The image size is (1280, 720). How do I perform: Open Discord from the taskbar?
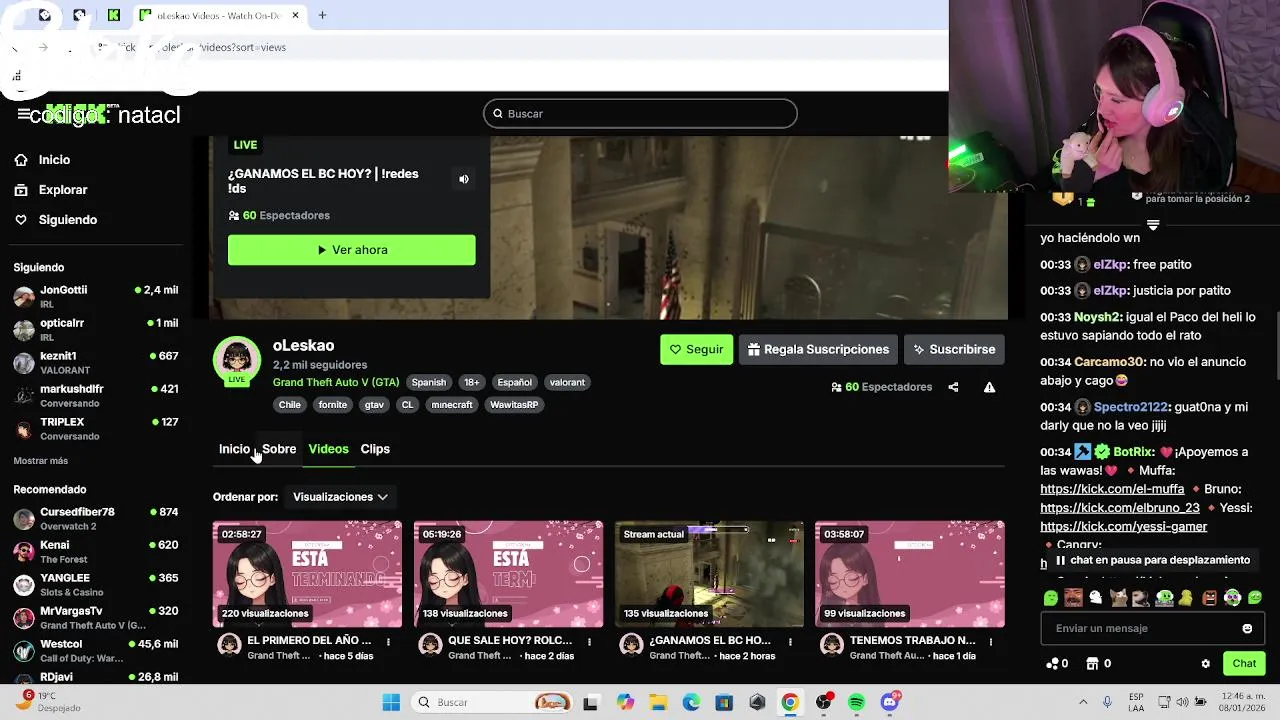click(x=889, y=702)
